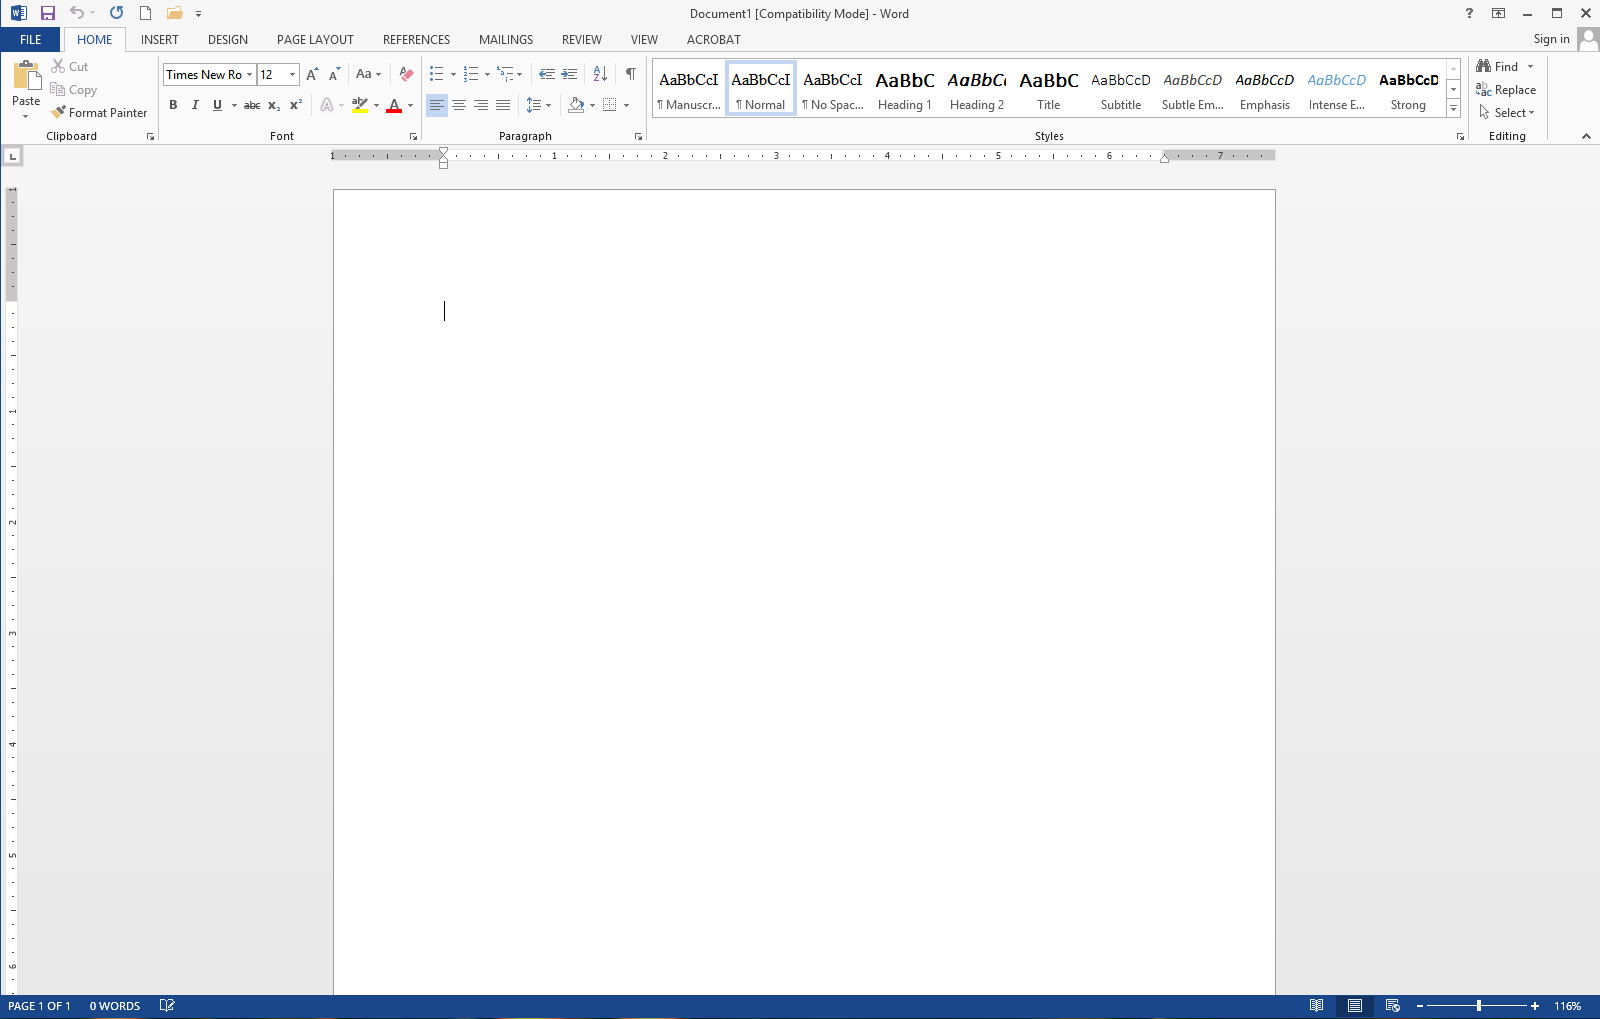1600x1019 pixels.
Task: Toggle paragraph marks visibility
Action: point(629,74)
